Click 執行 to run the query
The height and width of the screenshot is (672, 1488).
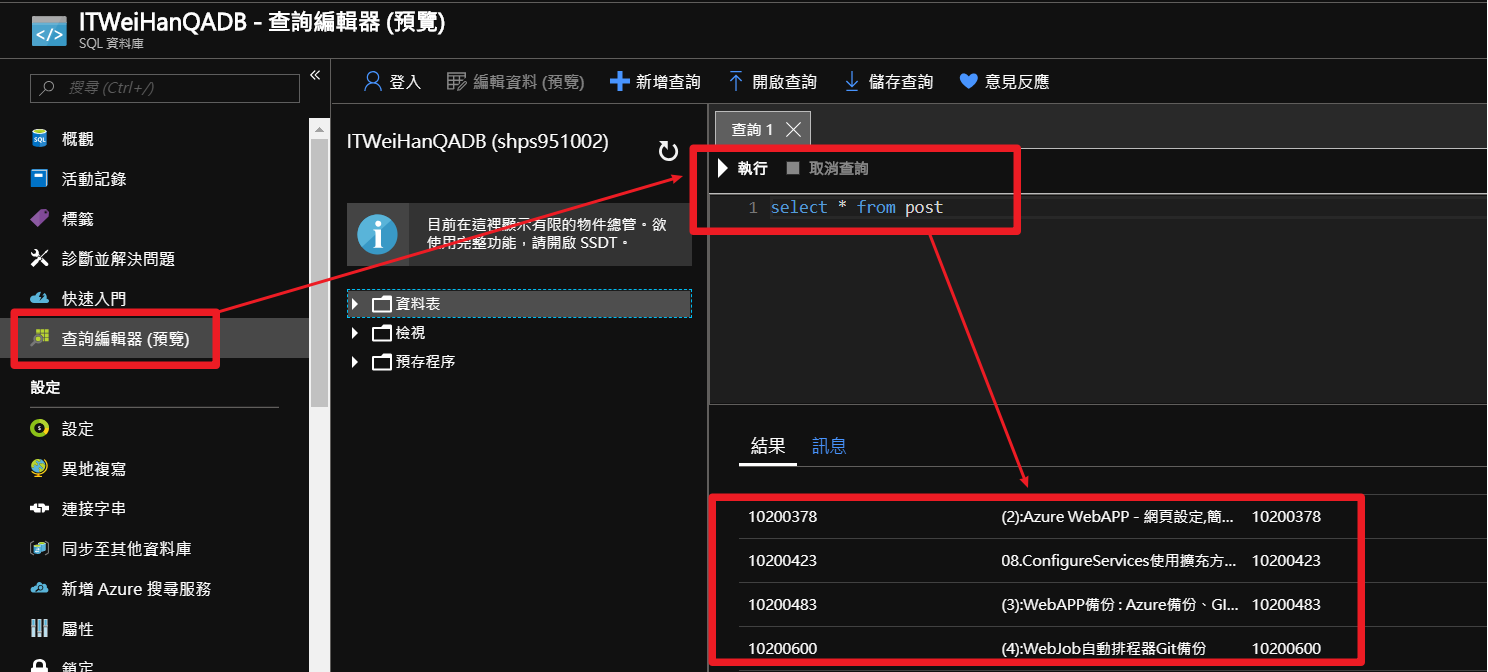743,169
